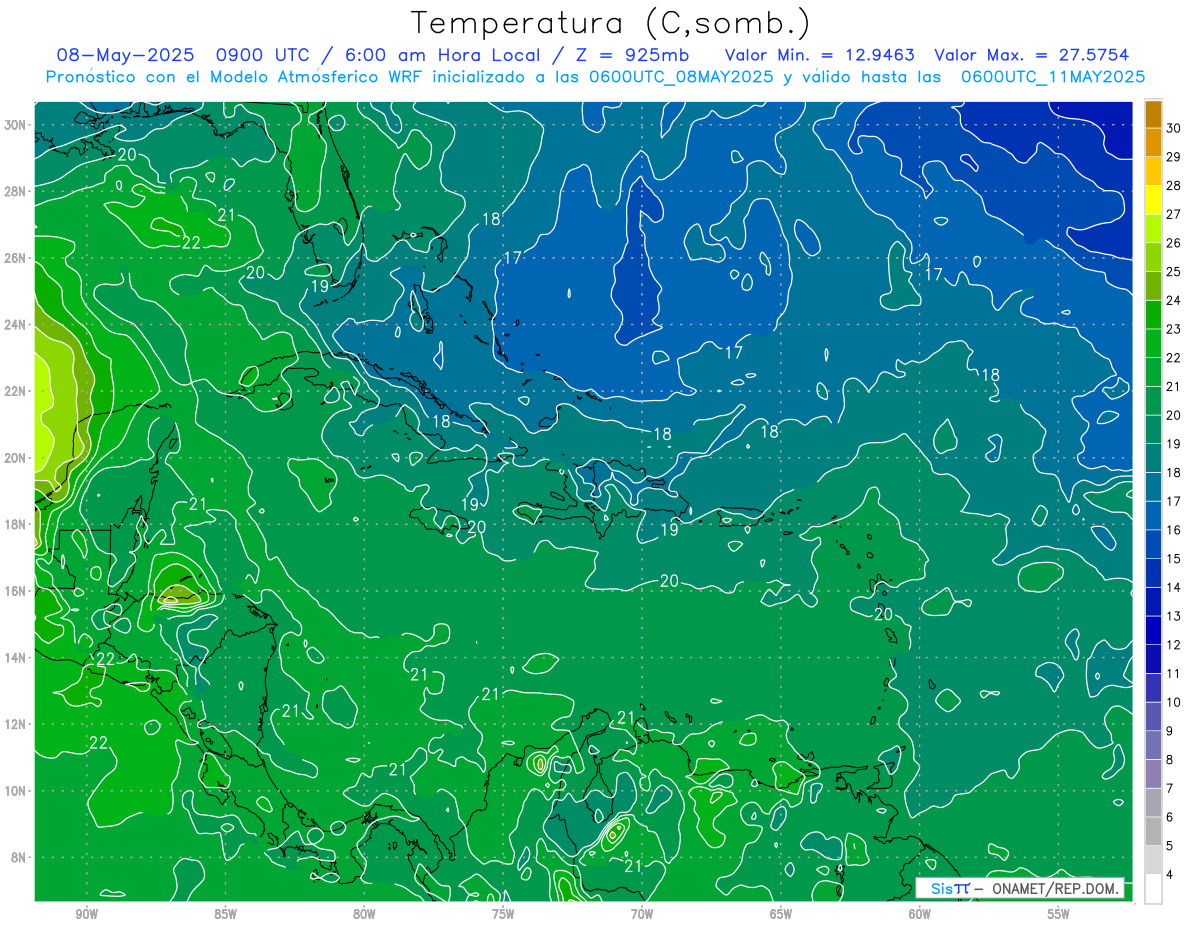The width and height of the screenshot is (1200, 927).
Task: Click 'Valor Max. = 27.5754' text
Action: click(1033, 55)
